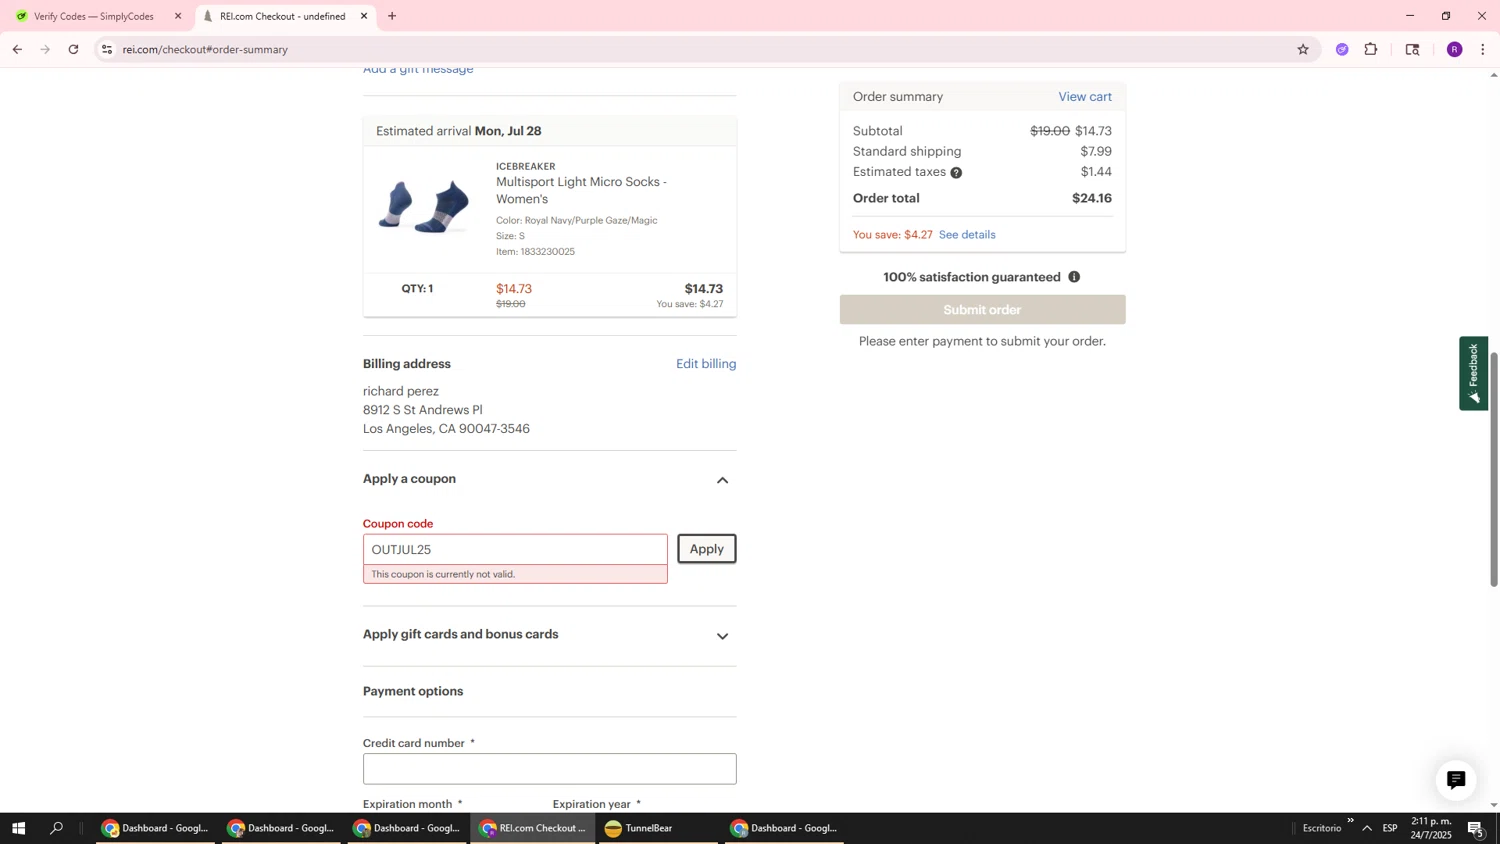
Task: Open the Feedback side tab
Action: point(1473,373)
